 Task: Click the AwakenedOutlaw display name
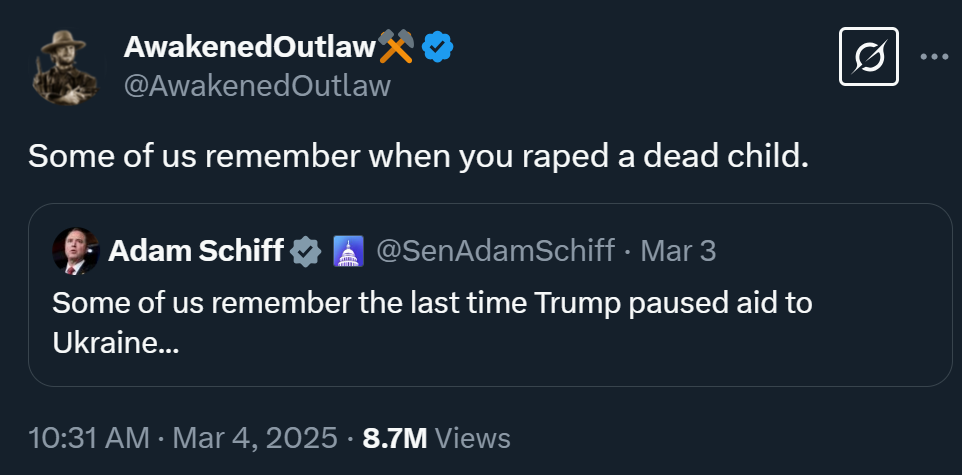tap(249, 46)
